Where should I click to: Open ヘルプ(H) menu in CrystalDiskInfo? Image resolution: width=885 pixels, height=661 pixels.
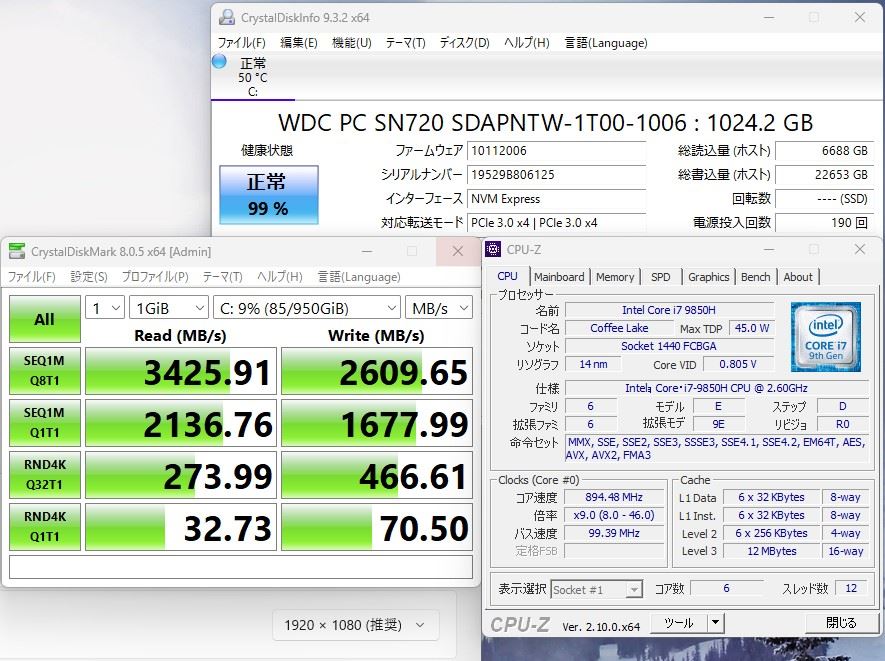pos(527,43)
